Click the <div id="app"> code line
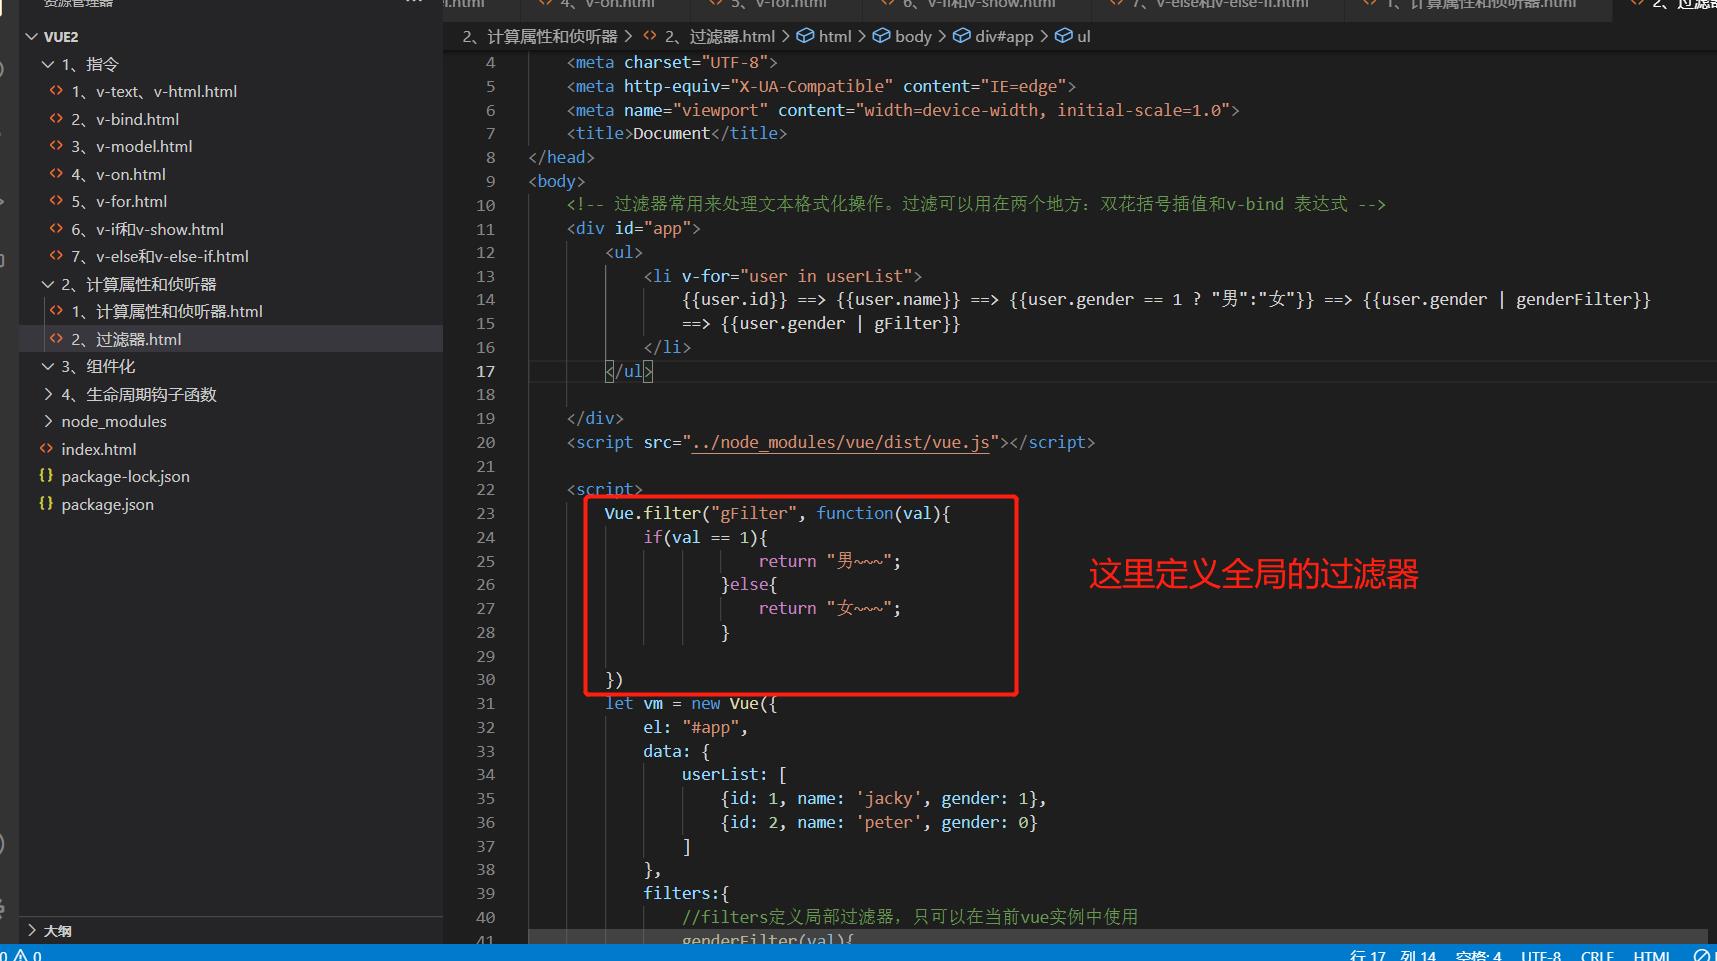 tap(633, 228)
